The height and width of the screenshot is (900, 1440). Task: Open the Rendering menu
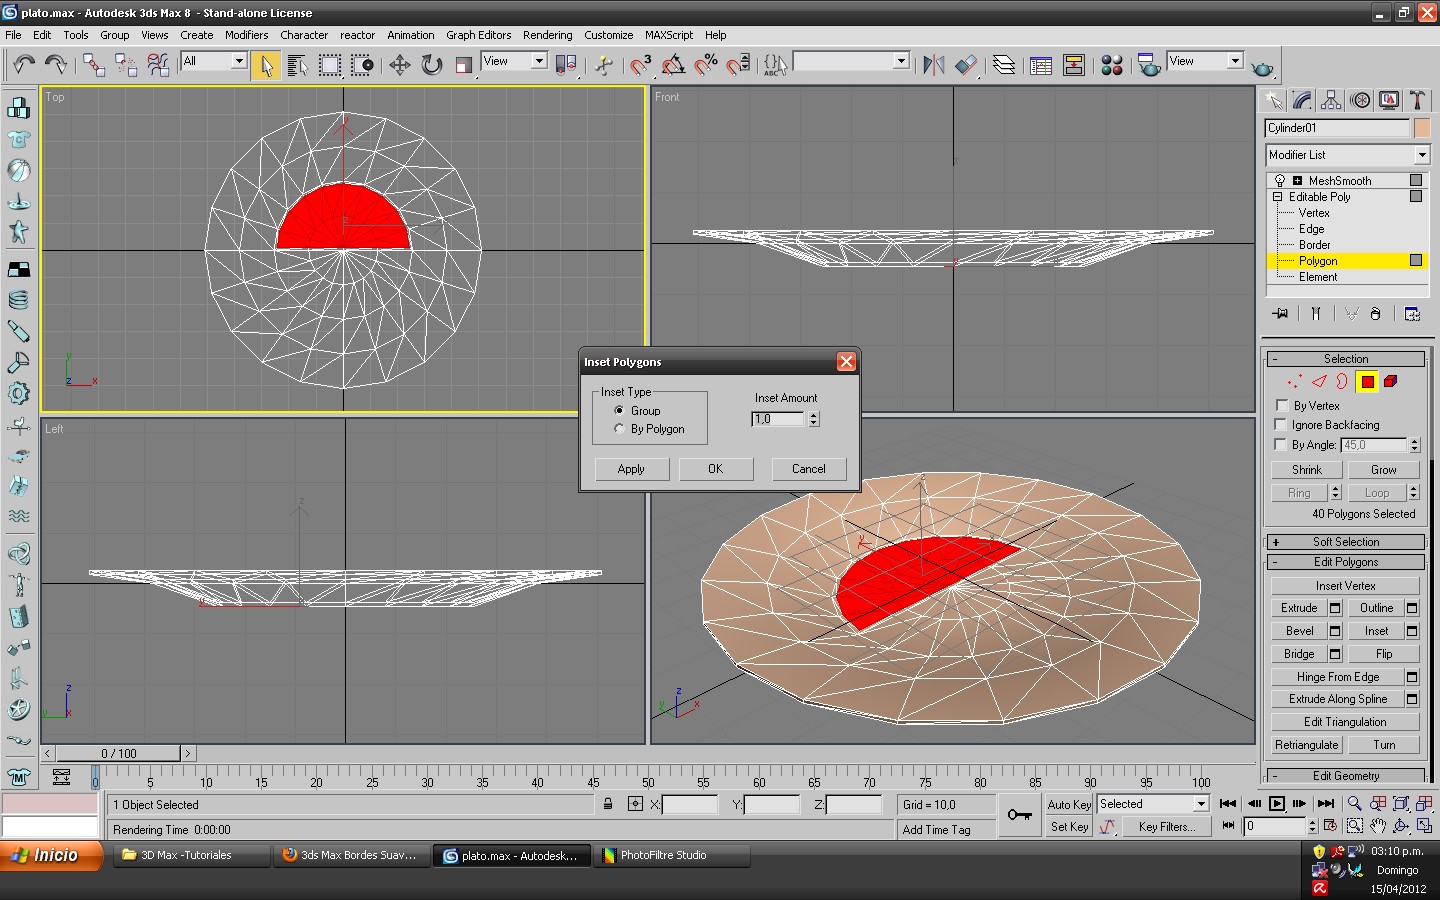point(547,35)
